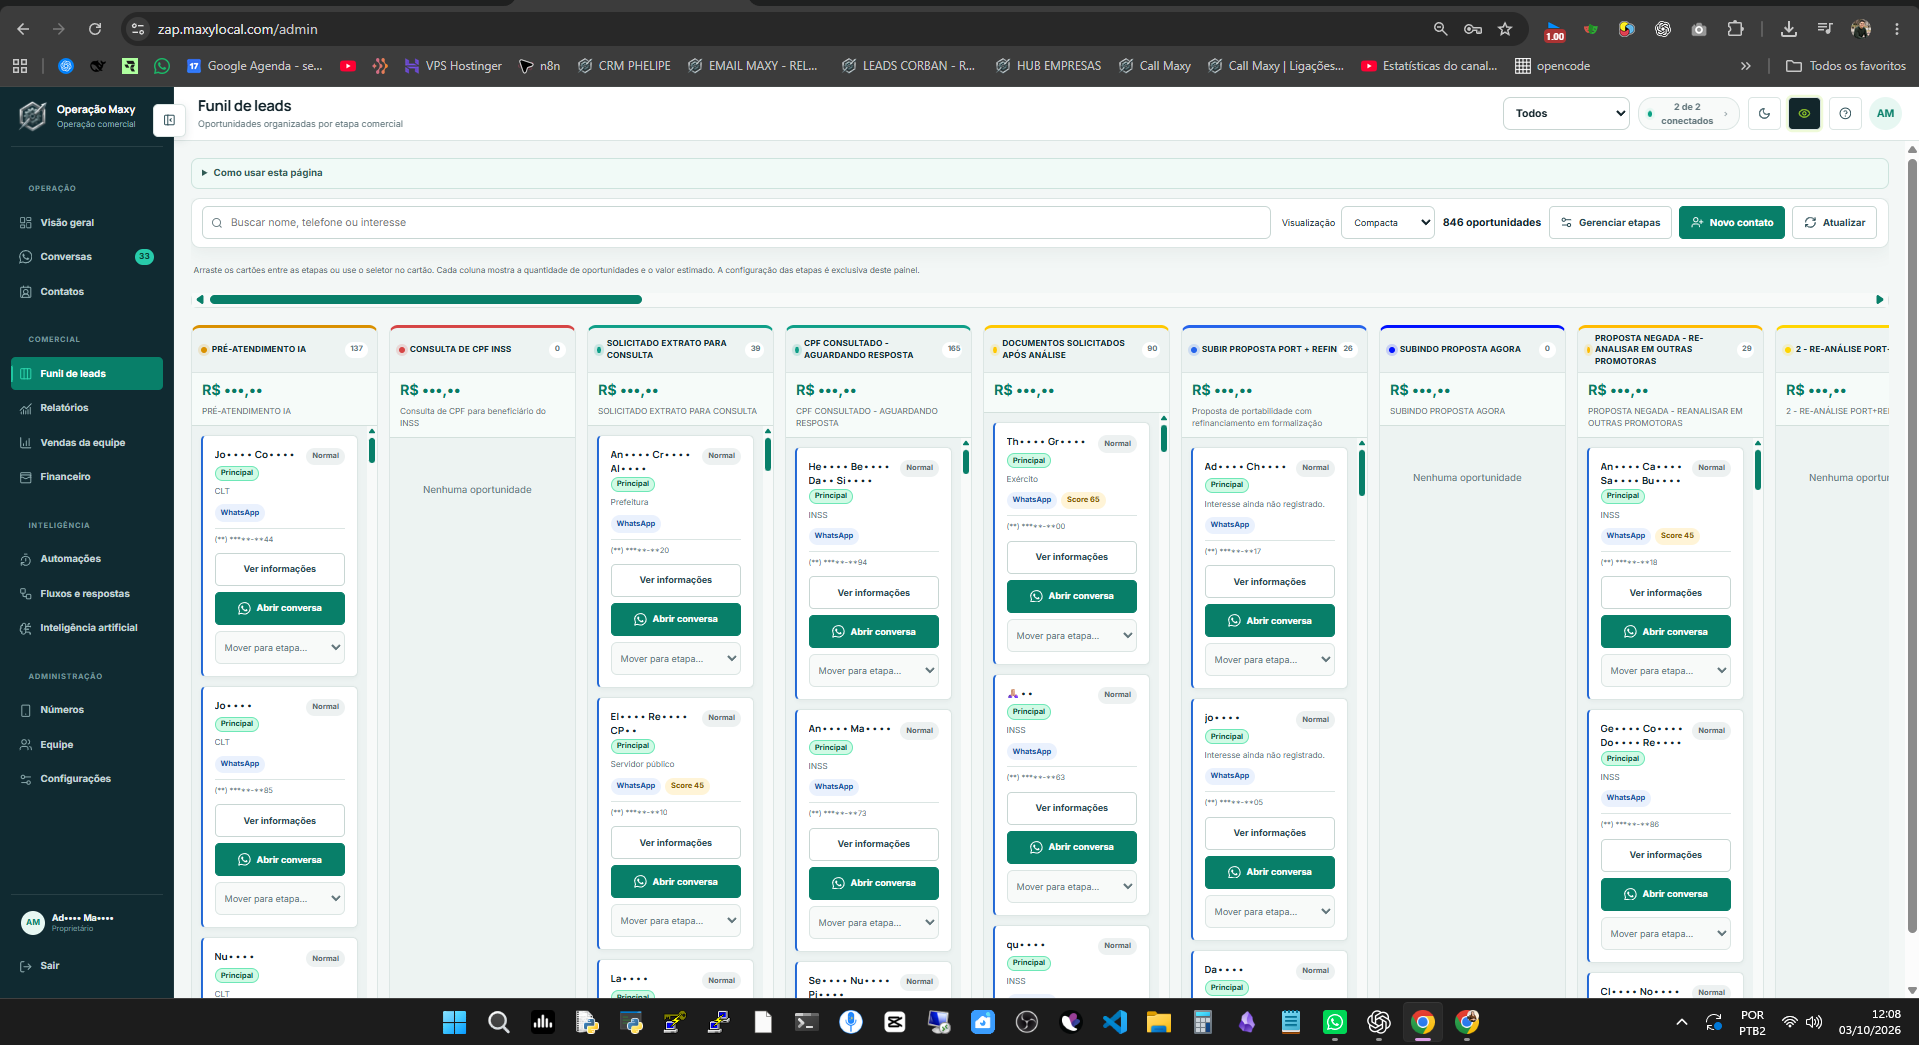Open the 2 de 2 conectados status
Viewport: 1919px width, 1045px height.
pos(1688,114)
